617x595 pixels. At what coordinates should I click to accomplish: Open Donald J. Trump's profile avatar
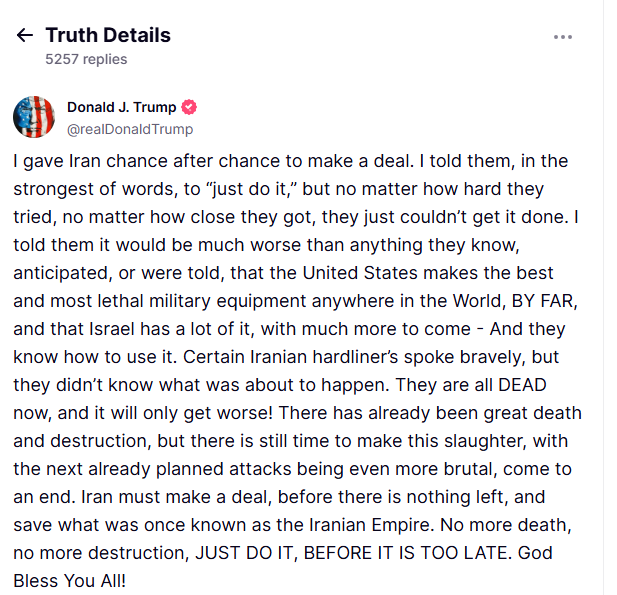pos(34,117)
